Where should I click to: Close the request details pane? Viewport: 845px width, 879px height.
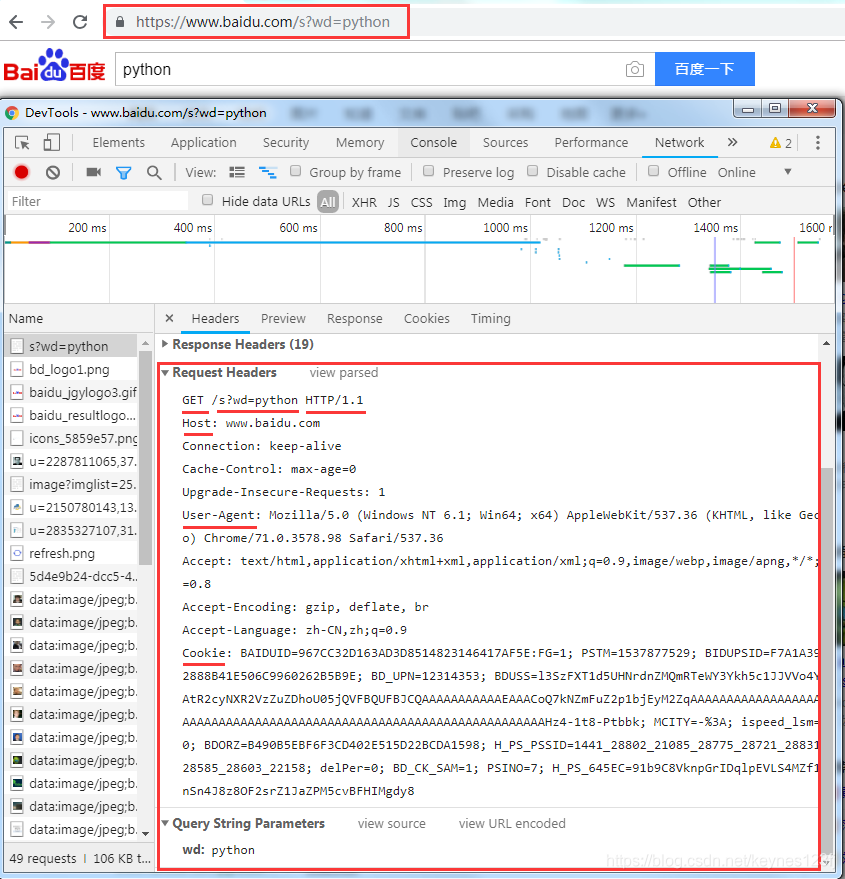point(169,318)
